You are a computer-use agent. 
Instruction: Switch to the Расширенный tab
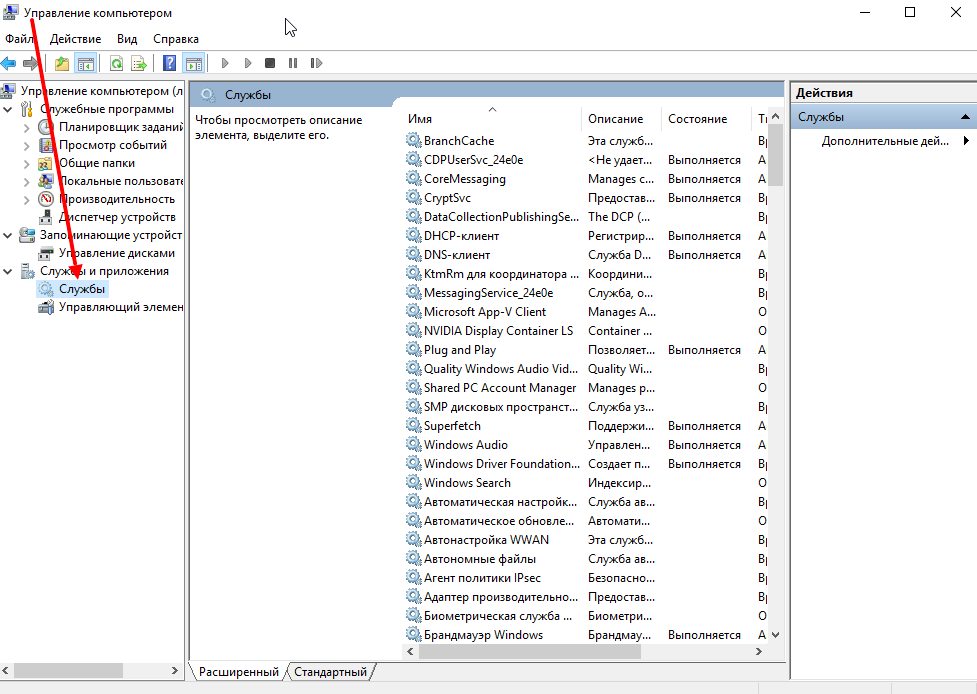pyautogui.click(x=239, y=672)
